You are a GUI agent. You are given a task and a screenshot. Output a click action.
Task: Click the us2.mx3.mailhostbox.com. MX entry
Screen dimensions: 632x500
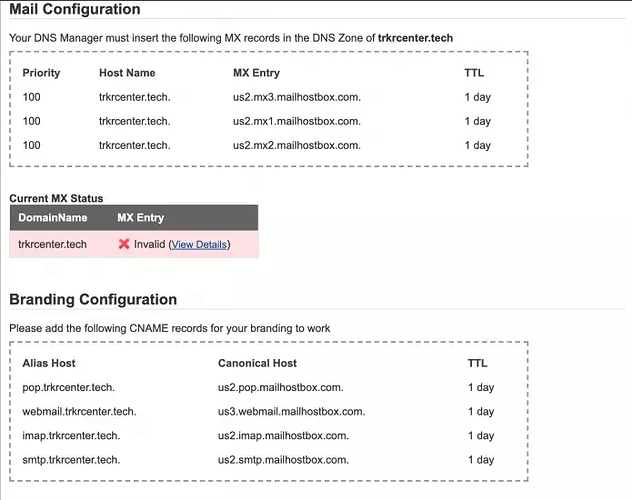(x=296, y=97)
